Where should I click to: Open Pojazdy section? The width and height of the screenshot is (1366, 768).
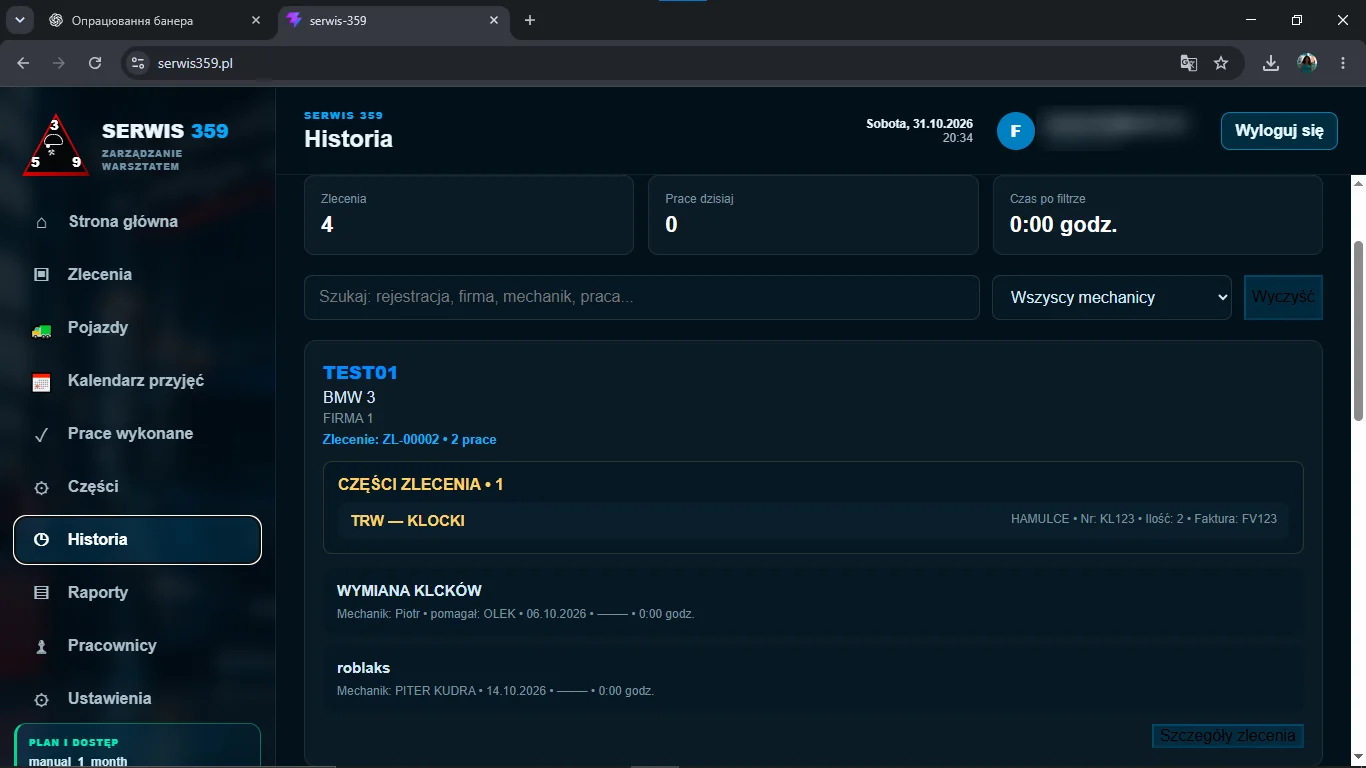[x=137, y=328]
